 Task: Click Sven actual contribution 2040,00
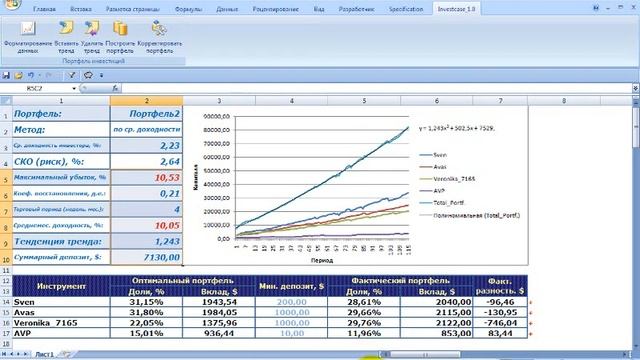point(436,302)
